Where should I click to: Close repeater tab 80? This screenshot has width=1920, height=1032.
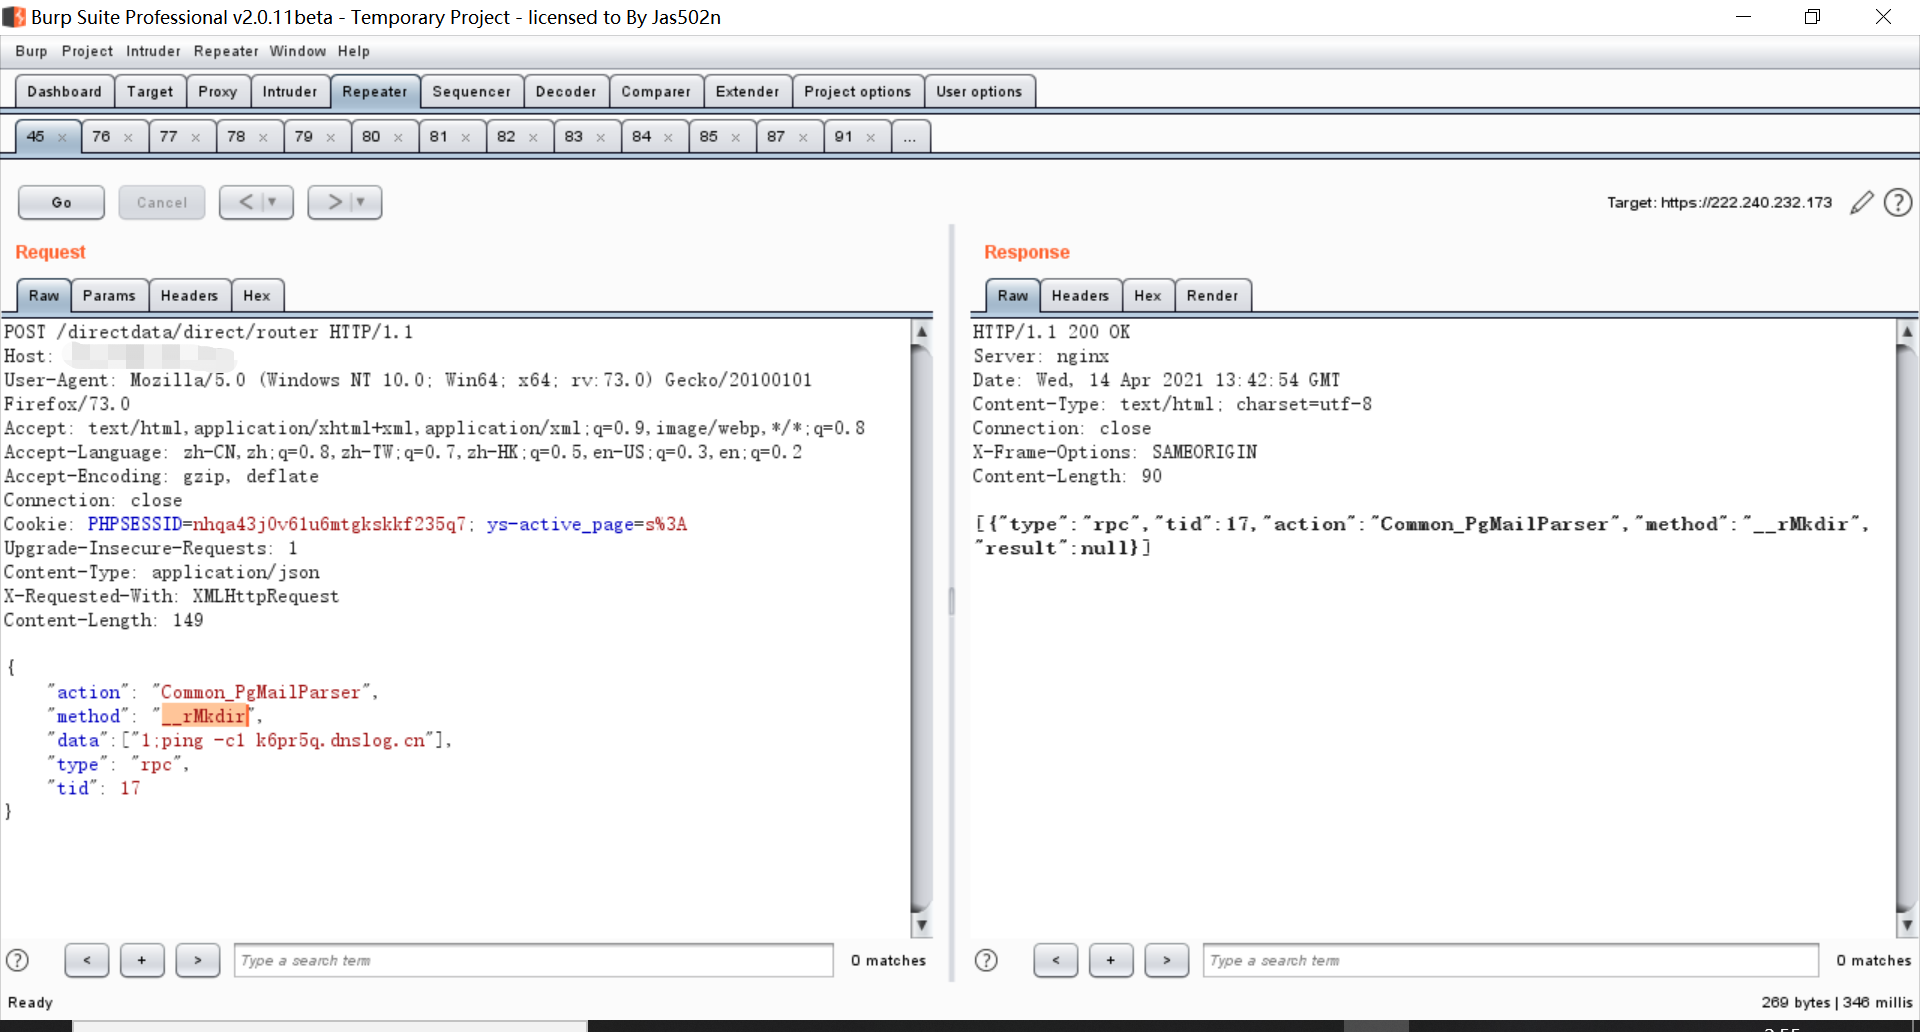(x=398, y=138)
